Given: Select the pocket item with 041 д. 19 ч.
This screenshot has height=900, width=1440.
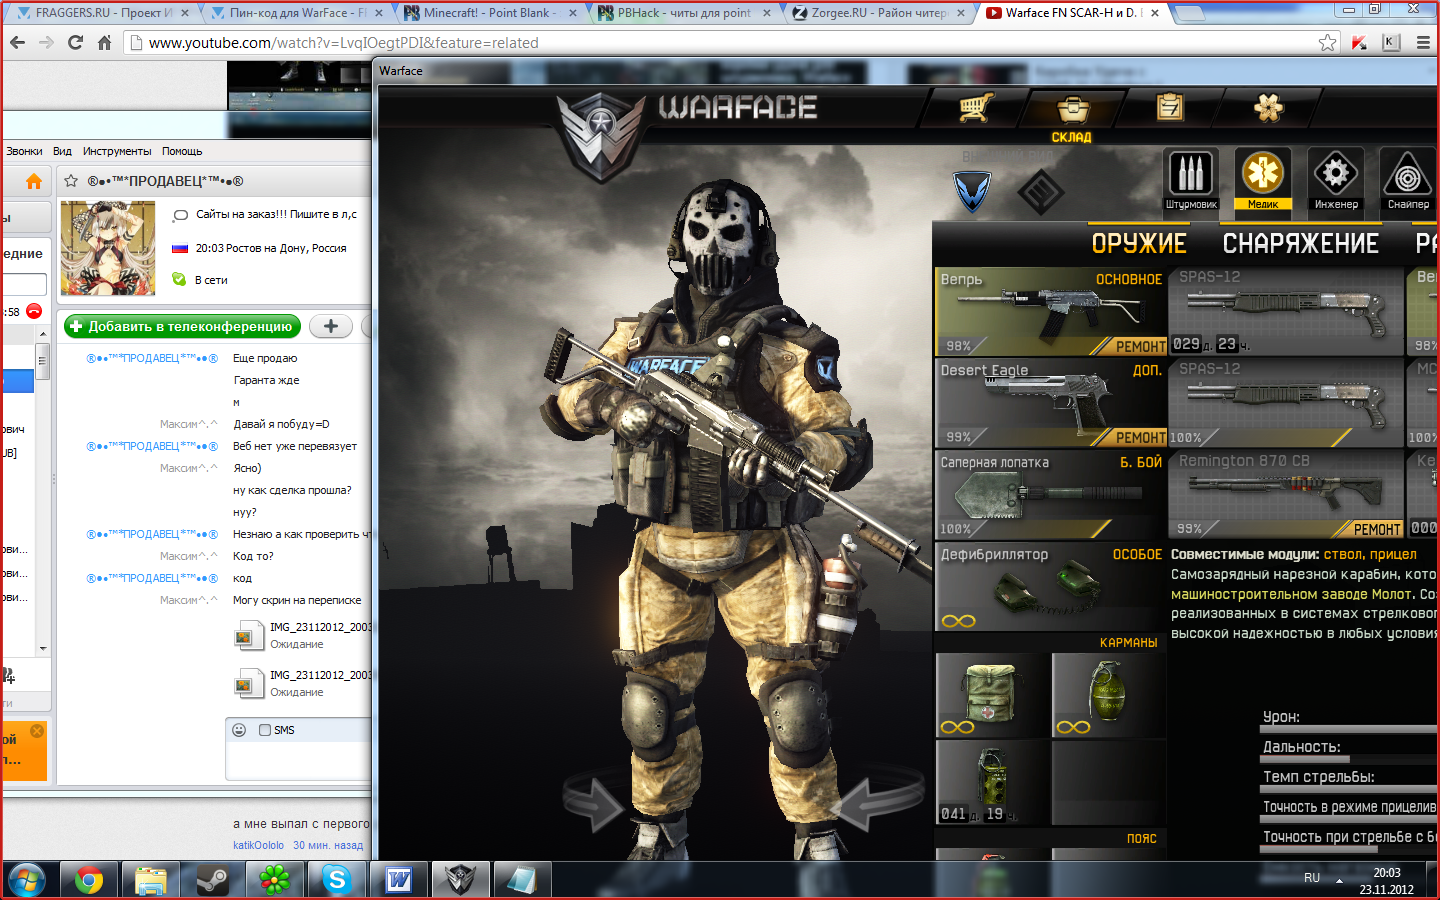Looking at the screenshot, I should pyautogui.click(x=992, y=782).
